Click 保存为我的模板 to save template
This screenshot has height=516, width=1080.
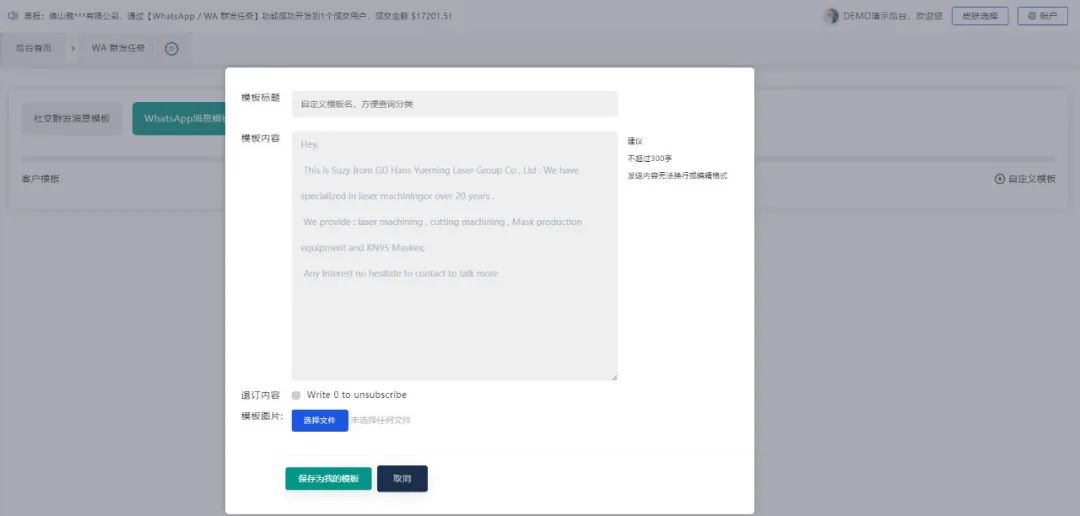pyautogui.click(x=328, y=479)
